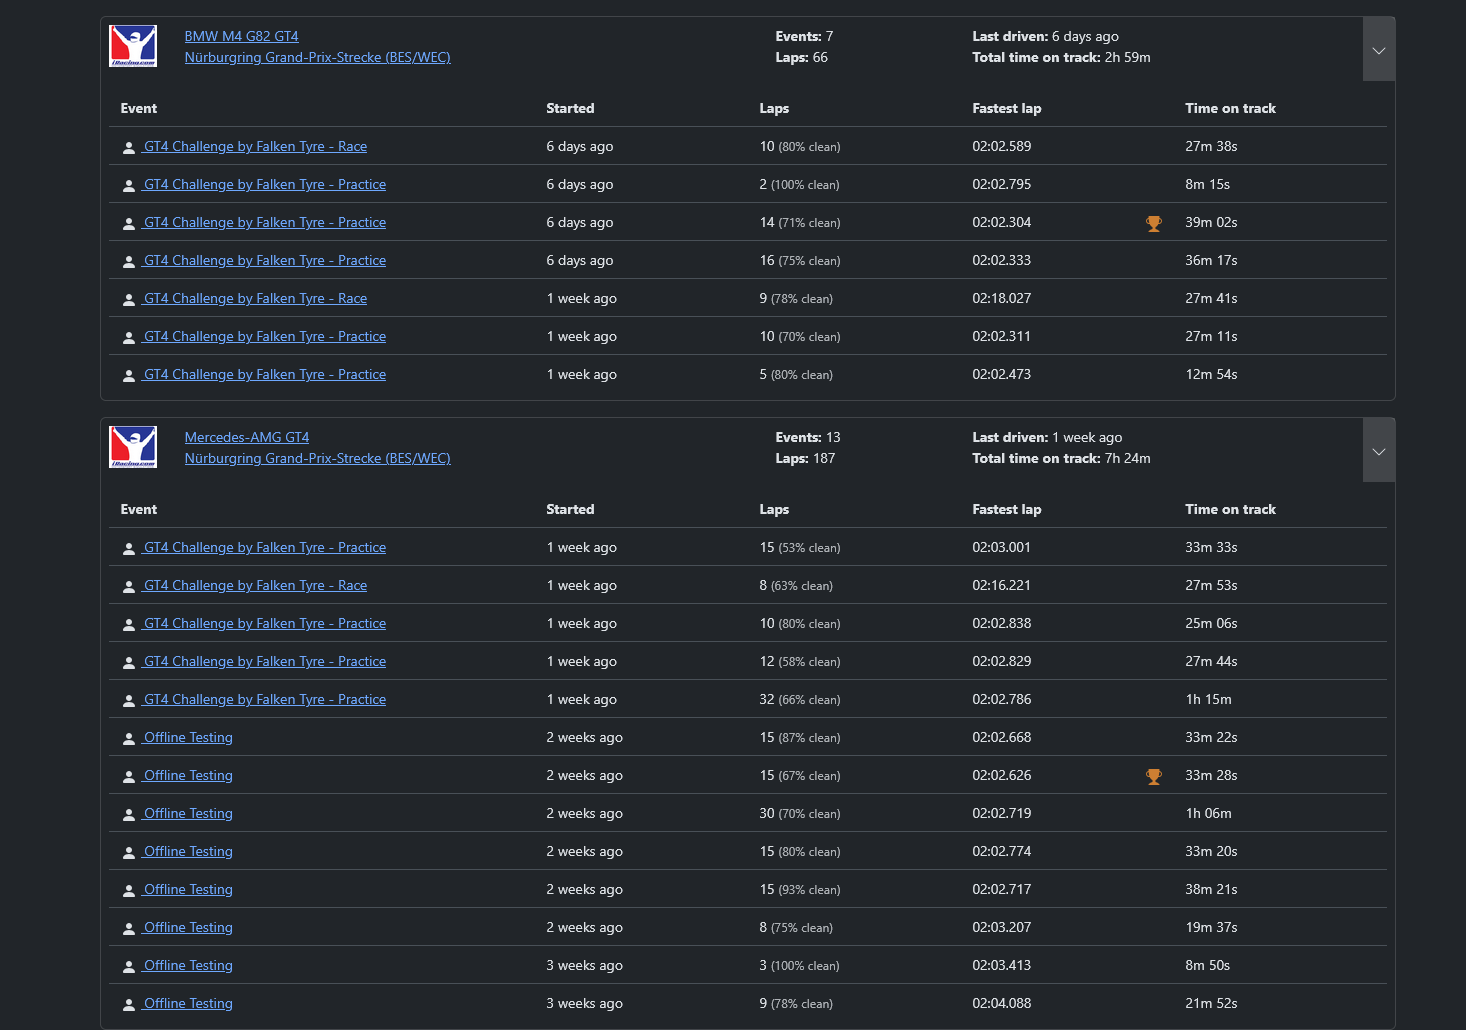Click the trophy icon beside fastest lap 02:02.626
Viewport: 1466px width, 1030px height.
click(x=1154, y=777)
